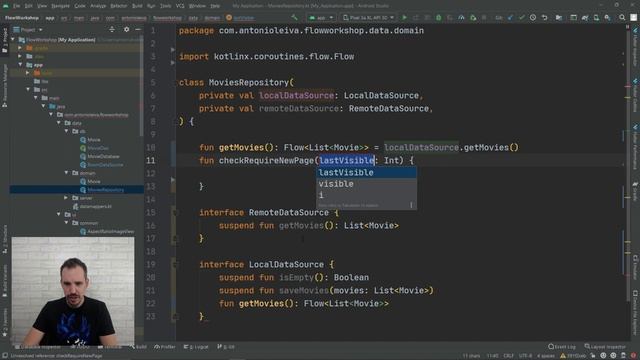Click '4 spaces' indent setting in status bar

pyautogui.click(x=546, y=356)
